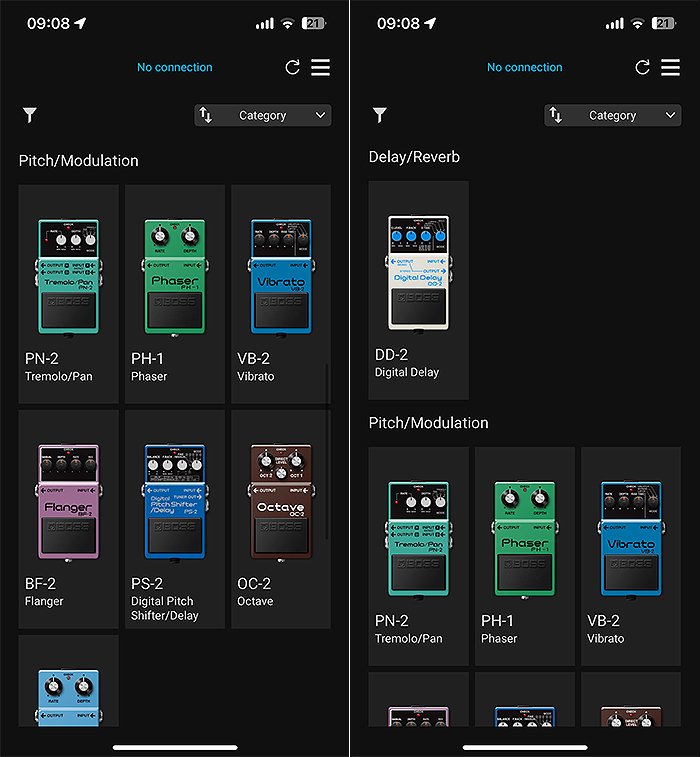Tap the filter funnel icon on the right screen
This screenshot has width=700, height=757.
coord(380,115)
